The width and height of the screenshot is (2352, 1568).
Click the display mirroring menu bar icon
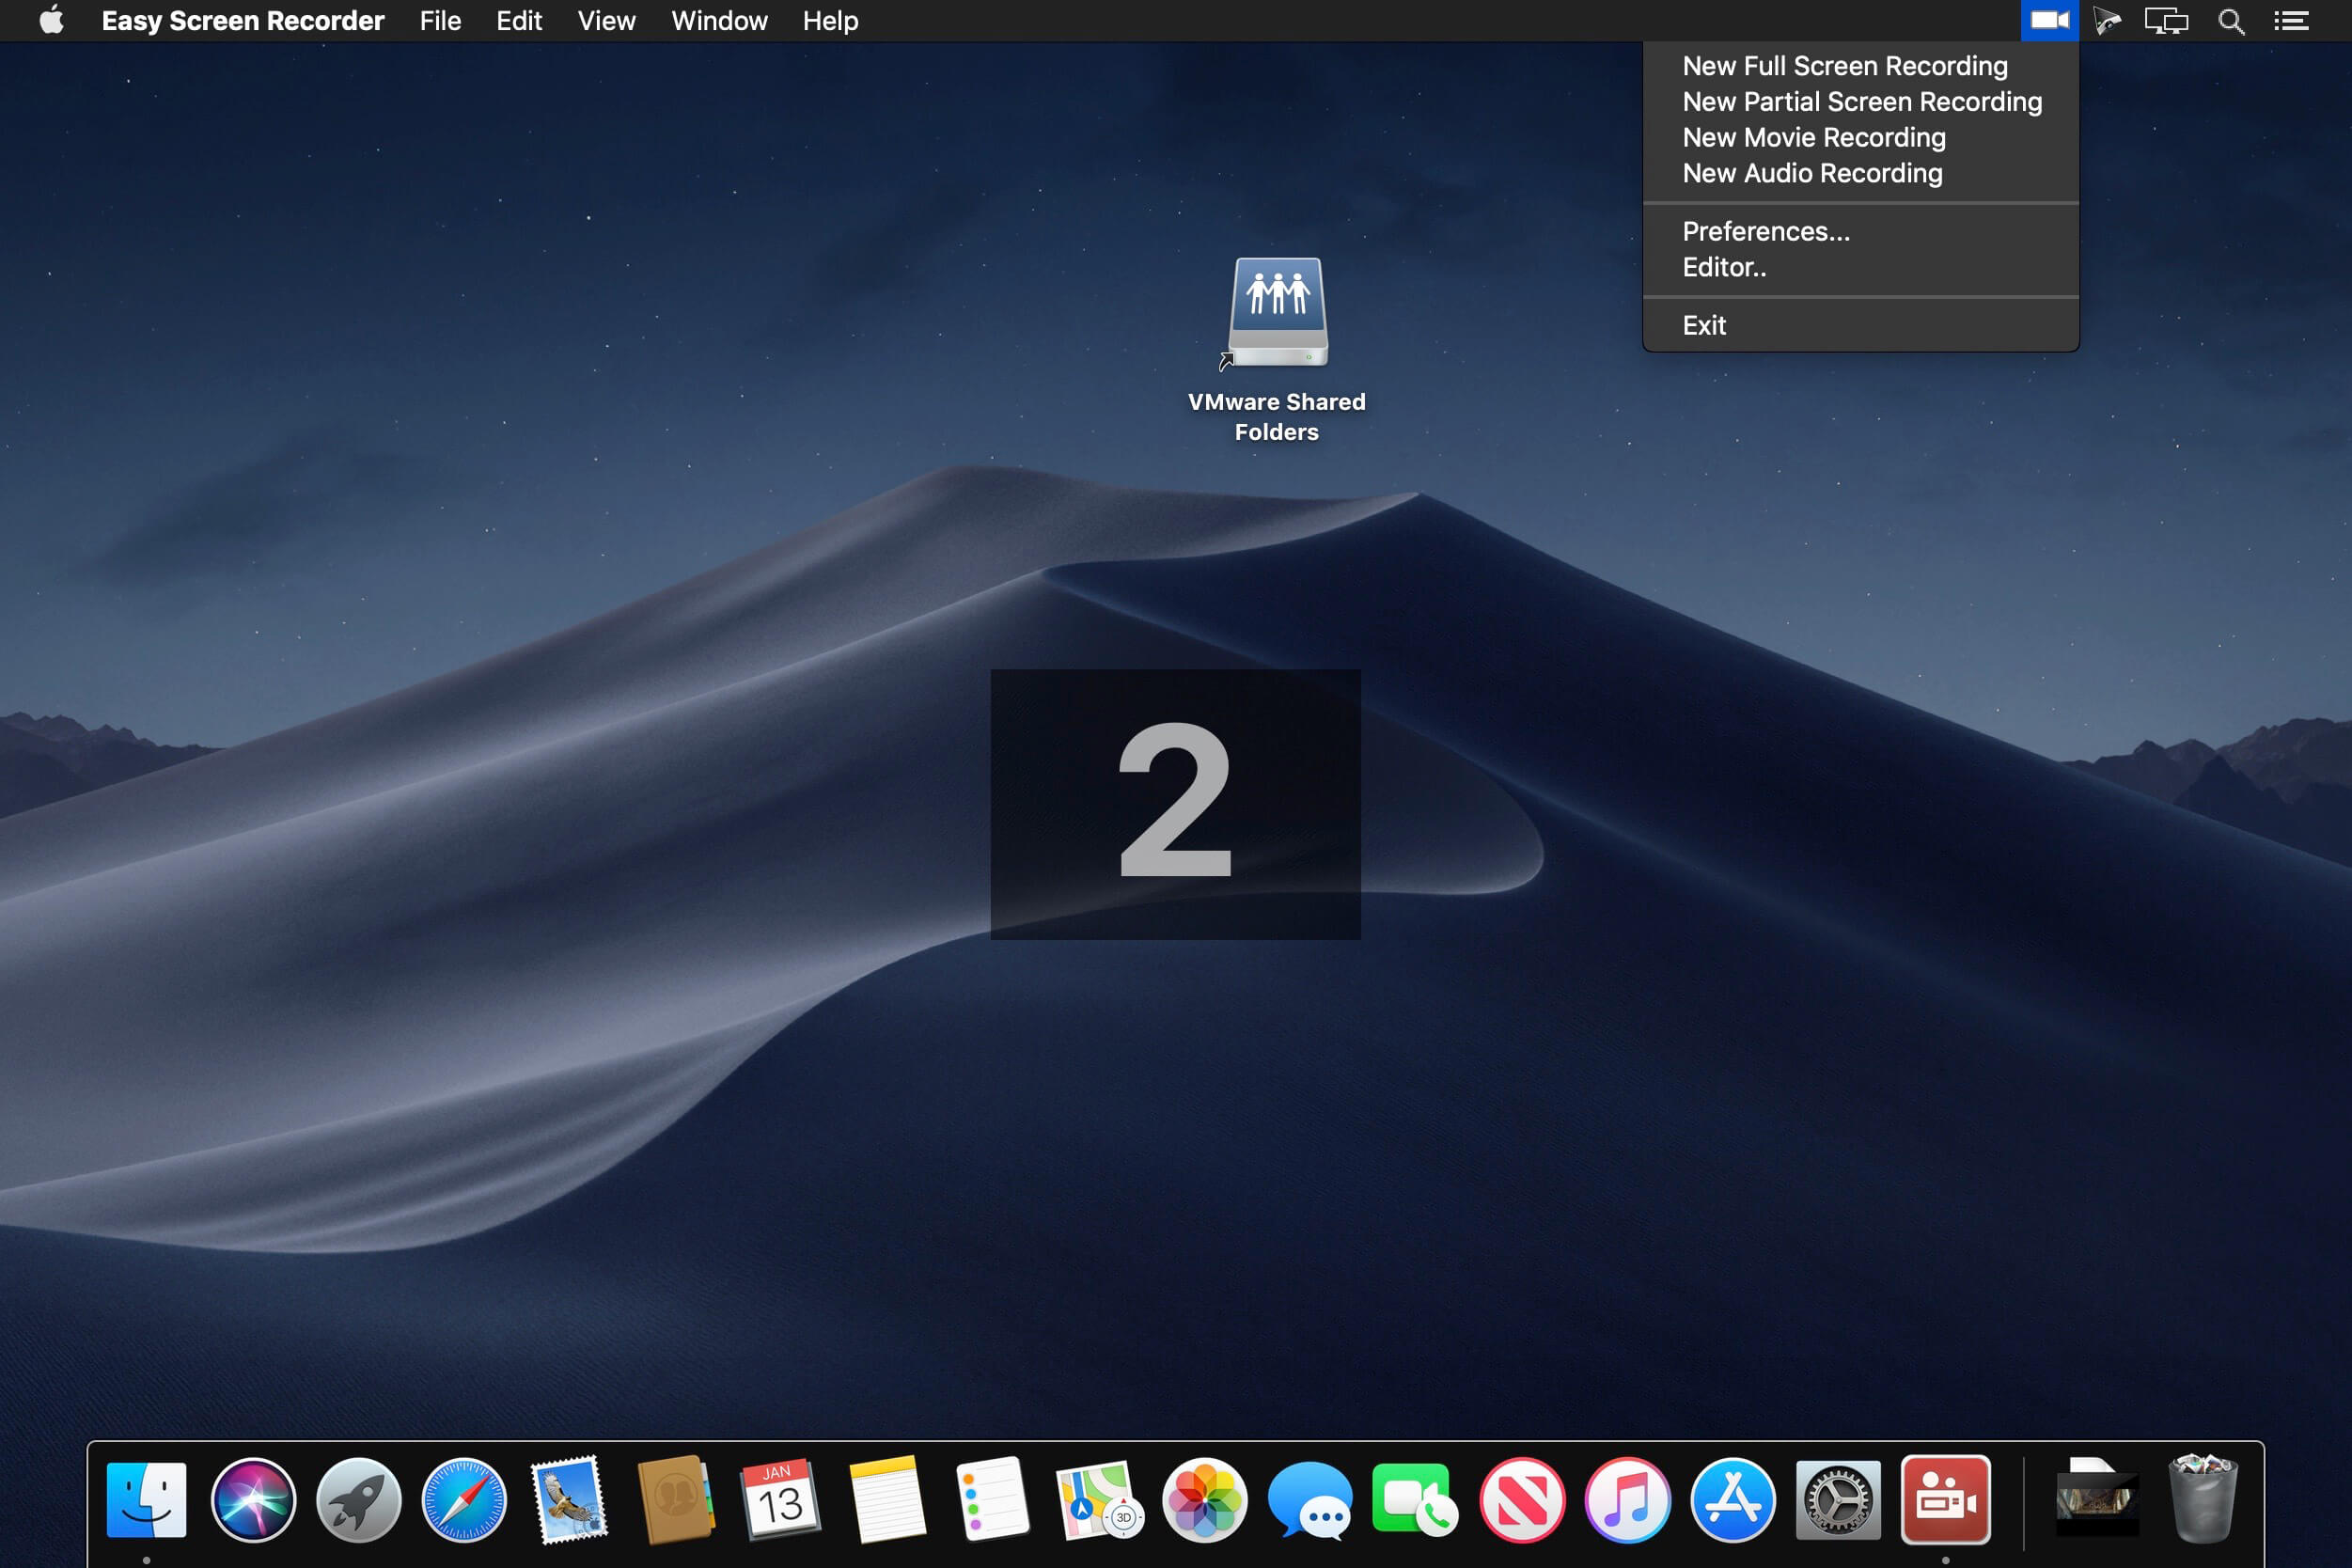tap(2166, 21)
